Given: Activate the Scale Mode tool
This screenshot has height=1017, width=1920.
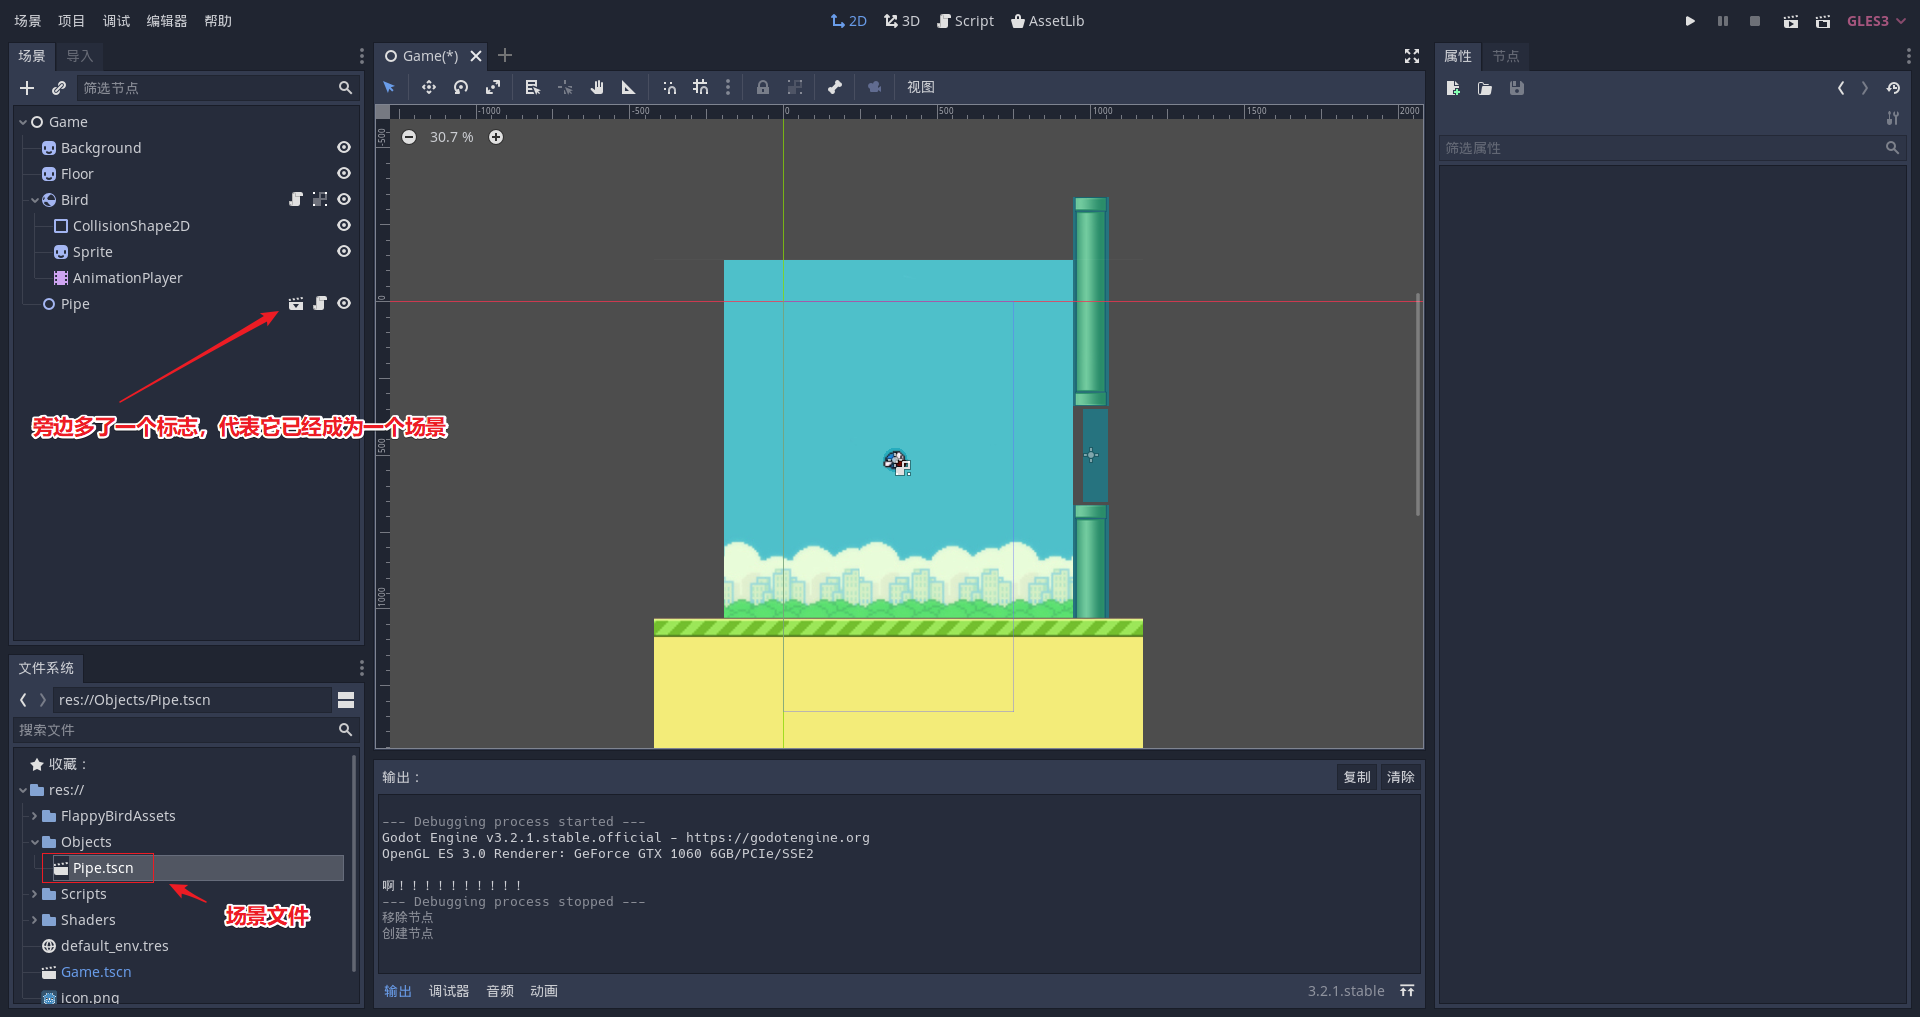Looking at the screenshot, I should pyautogui.click(x=492, y=87).
